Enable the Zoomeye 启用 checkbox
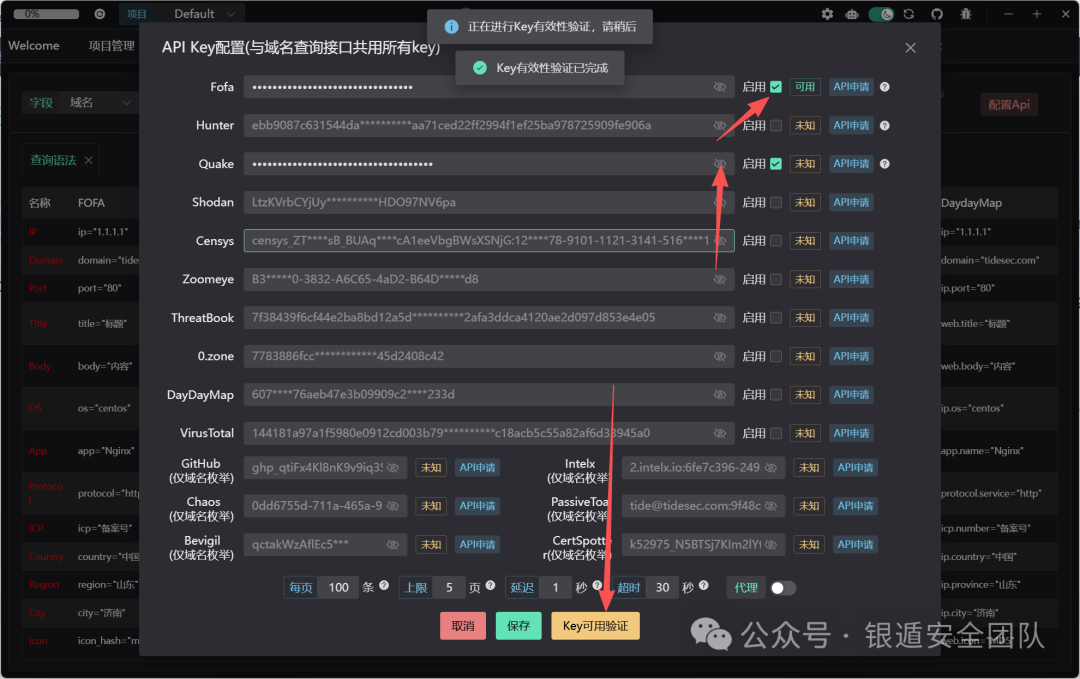This screenshot has width=1080, height=679. pyautogui.click(x=776, y=279)
